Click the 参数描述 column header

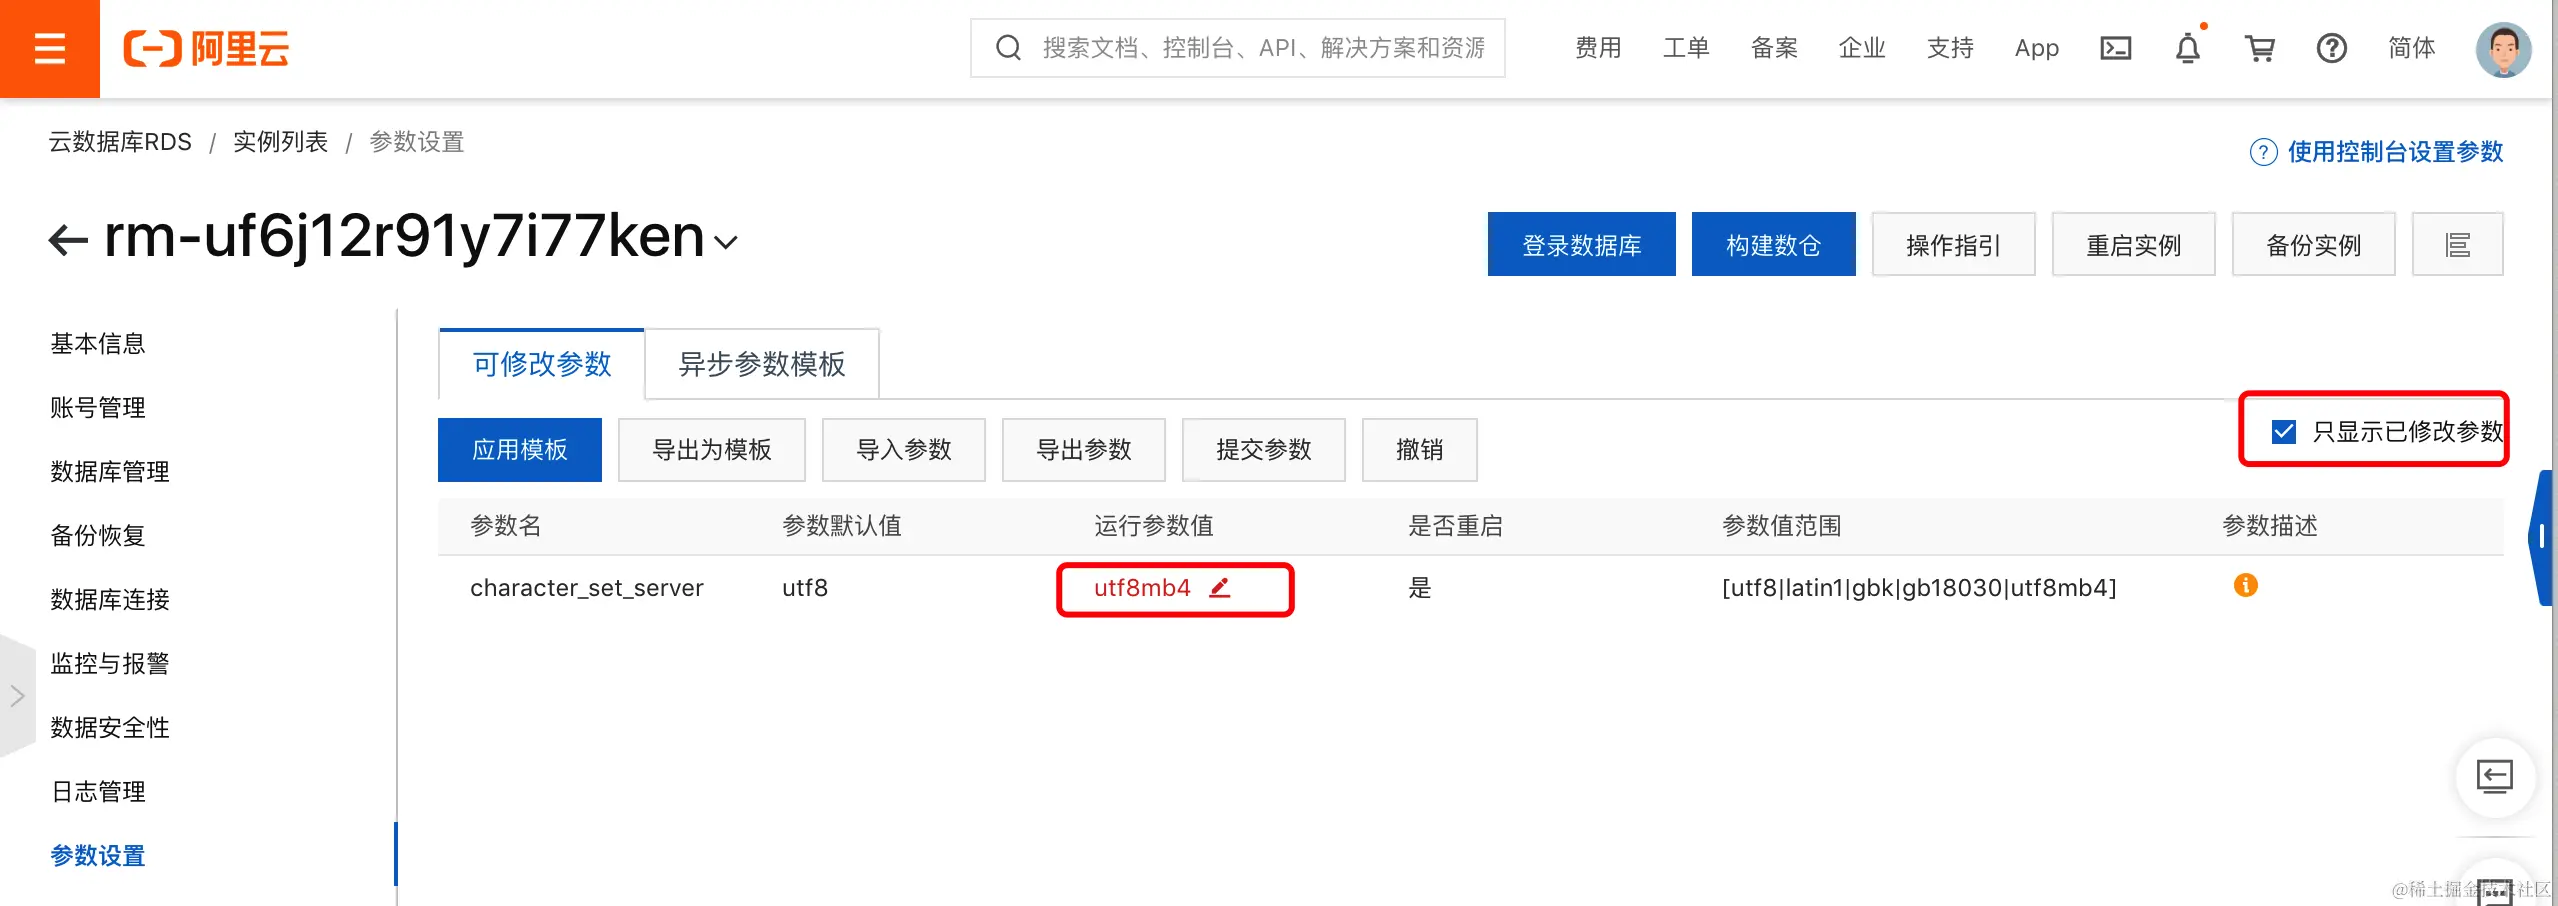pyautogui.click(x=2270, y=526)
